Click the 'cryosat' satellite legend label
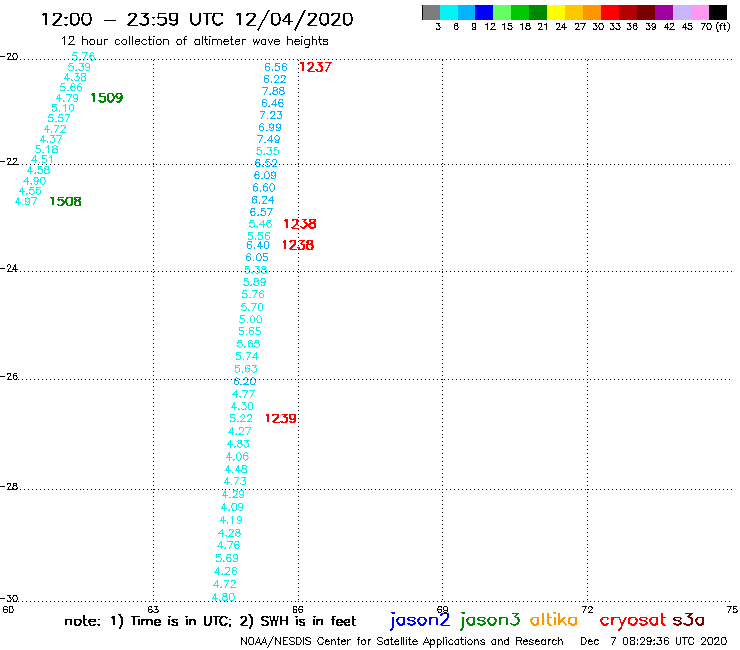 pos(633,620)
